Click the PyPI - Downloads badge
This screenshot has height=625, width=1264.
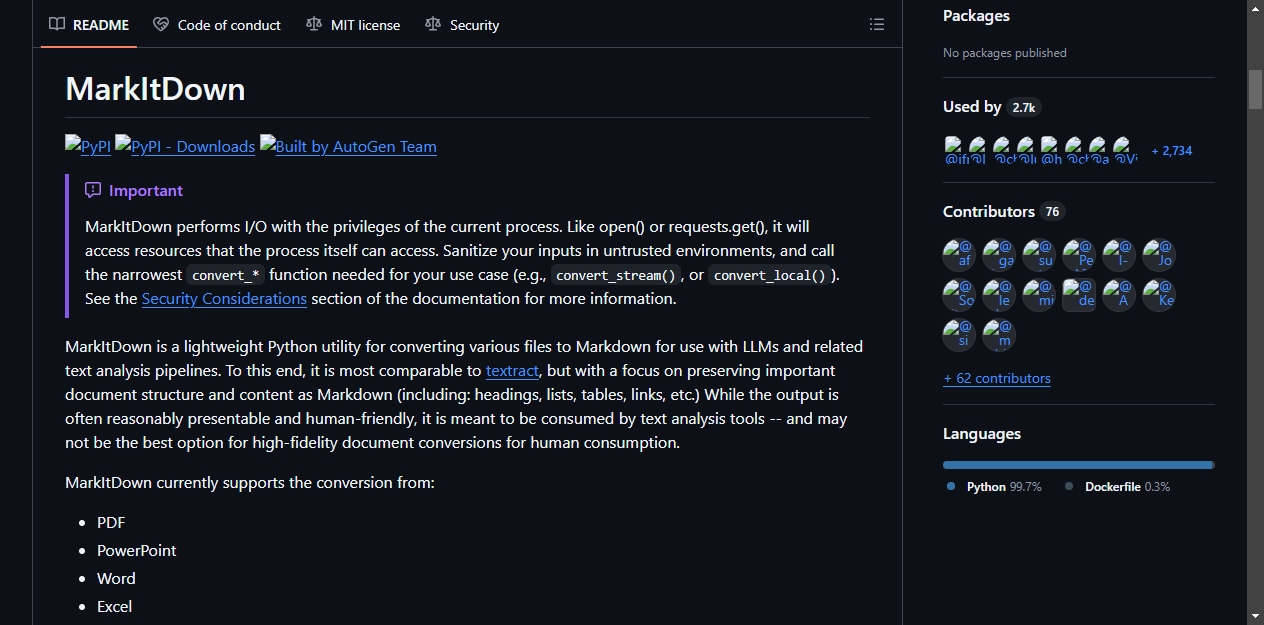185,146
